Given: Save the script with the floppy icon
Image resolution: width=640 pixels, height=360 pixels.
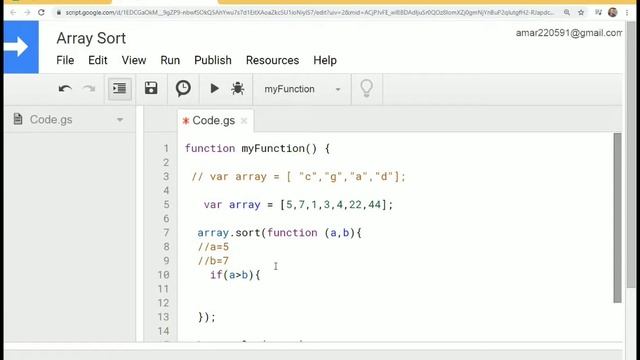Looking at the screenshot, I should point(151,88).
